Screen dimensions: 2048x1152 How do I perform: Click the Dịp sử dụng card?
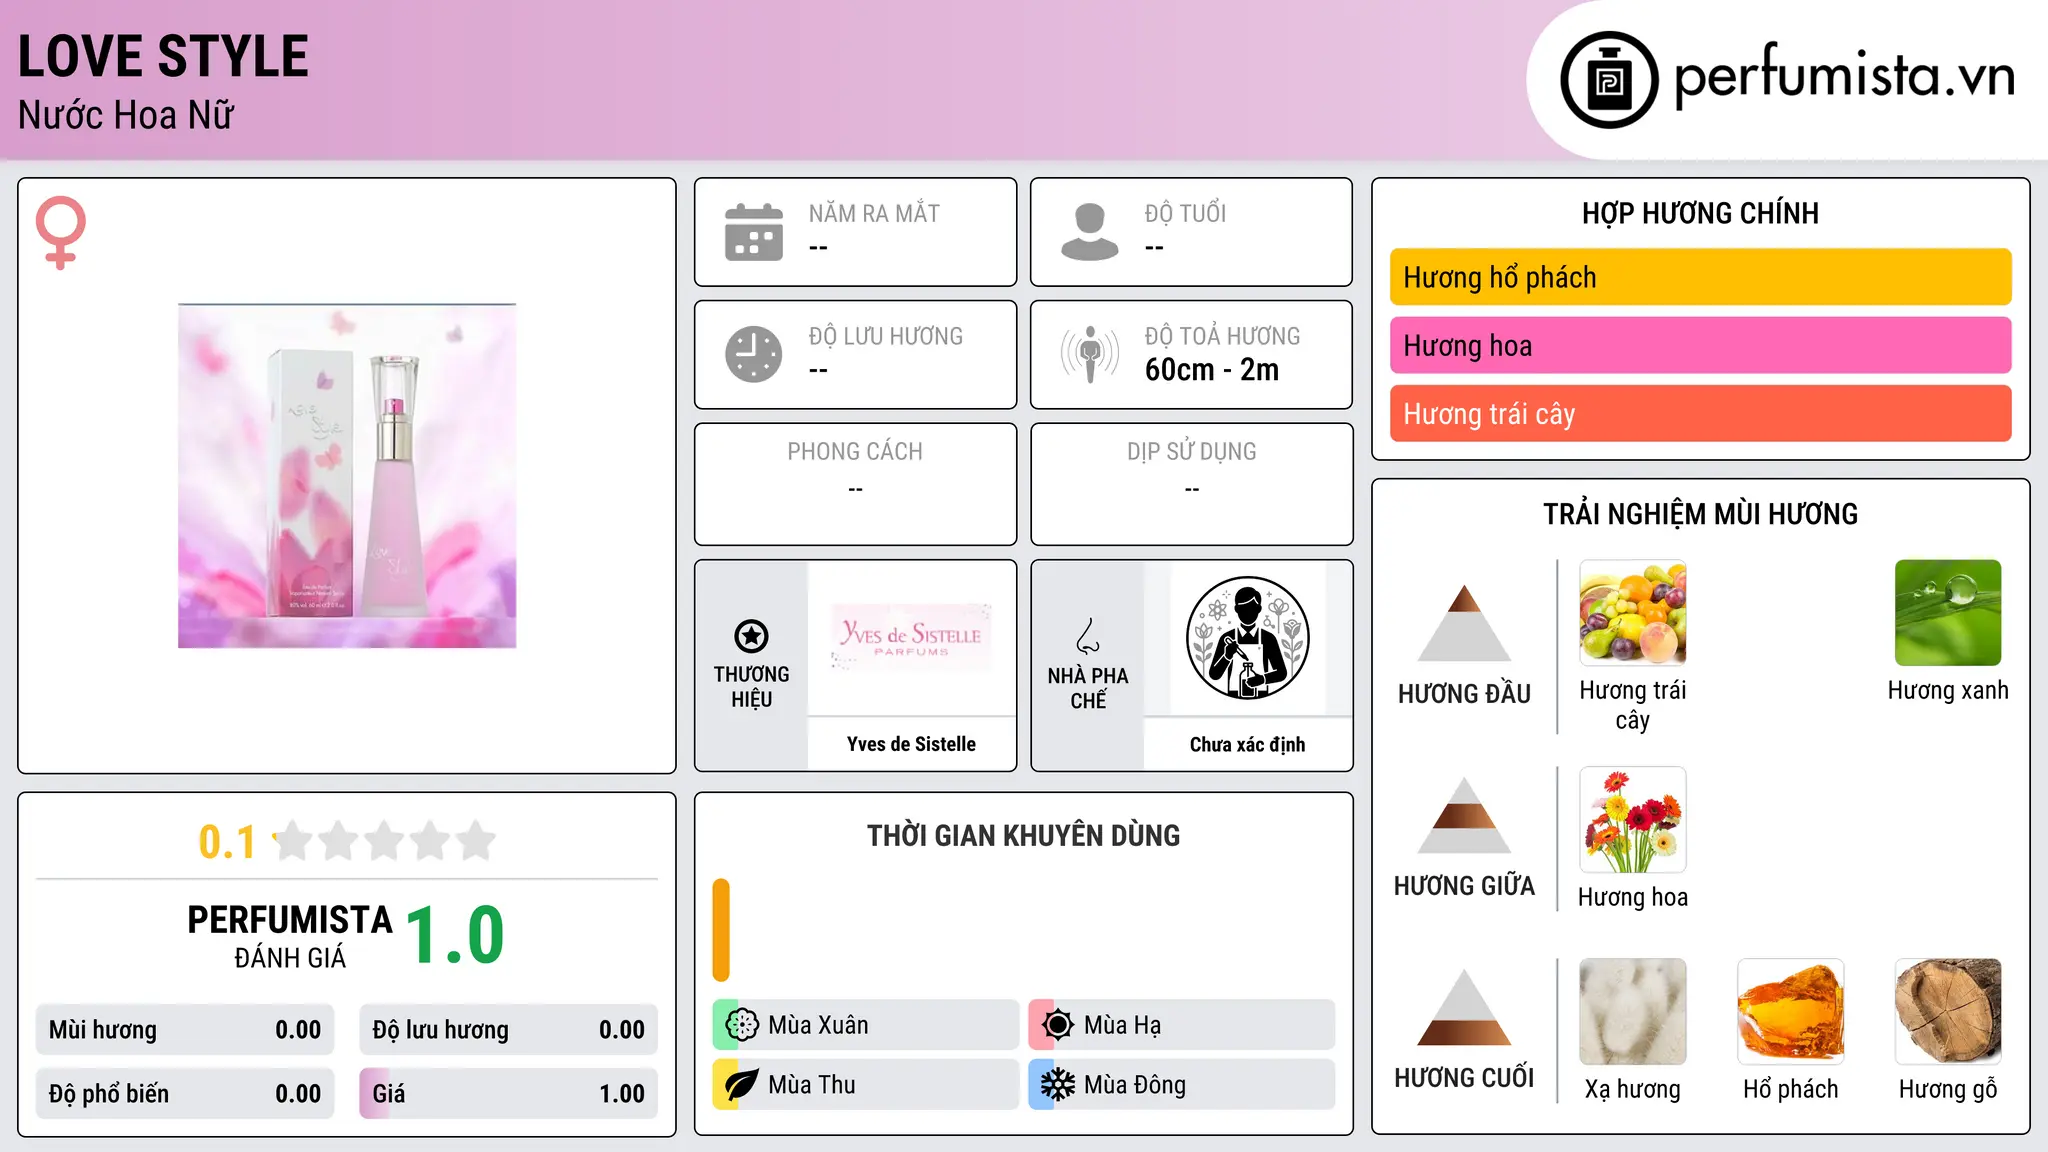[1192, 484]
